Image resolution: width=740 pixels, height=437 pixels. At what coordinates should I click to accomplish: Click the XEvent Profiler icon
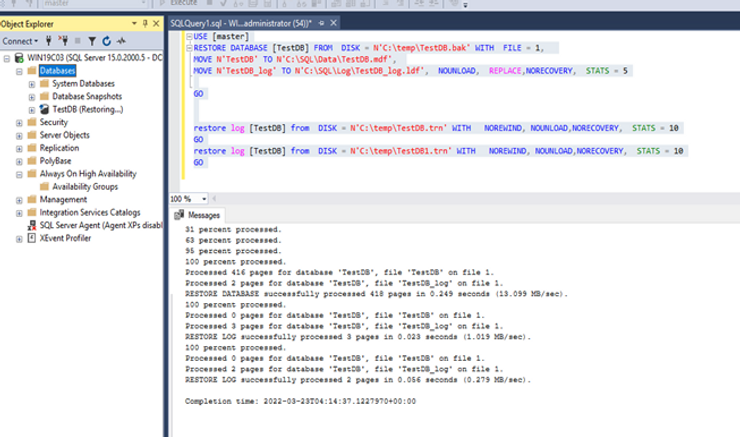(x=31, y=238)
